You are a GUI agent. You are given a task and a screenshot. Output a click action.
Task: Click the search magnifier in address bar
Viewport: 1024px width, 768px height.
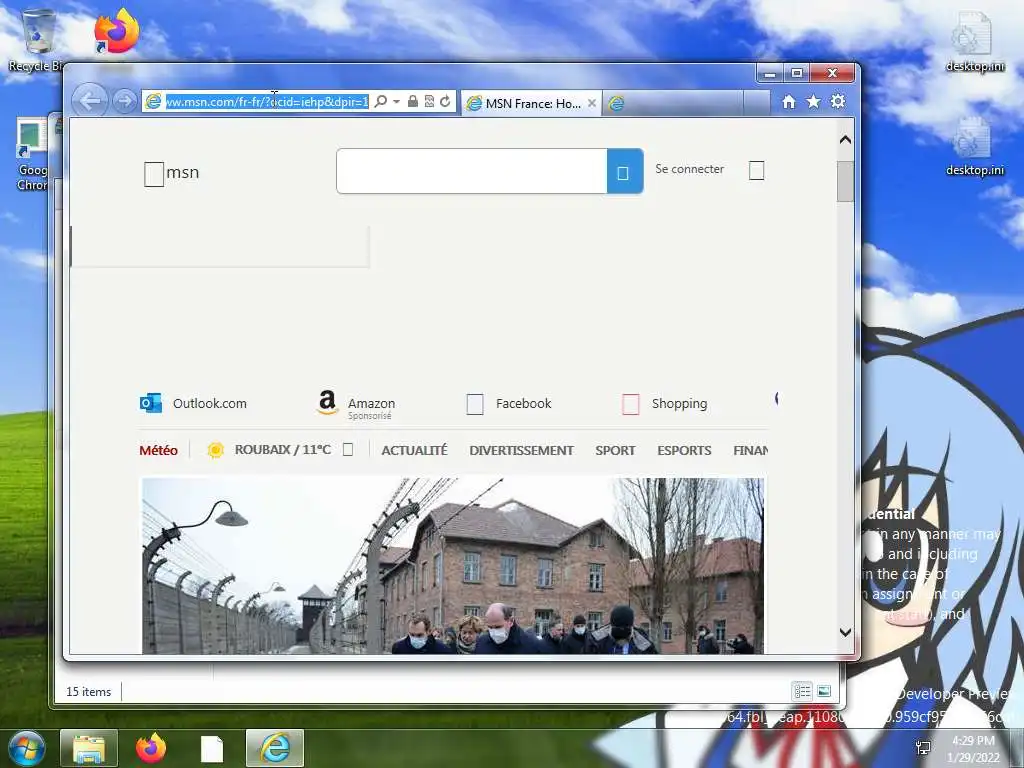[x=381, y=101]
